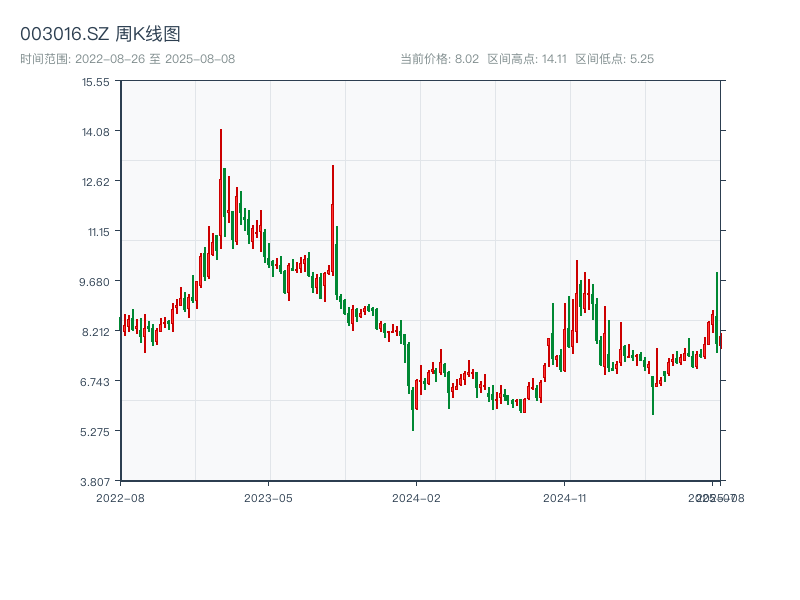This screenshot has height=600, width=800.
Task: Select the 时间范围 2022-08-26 至 2025-08-08 text
Action: tap(128, 59)
